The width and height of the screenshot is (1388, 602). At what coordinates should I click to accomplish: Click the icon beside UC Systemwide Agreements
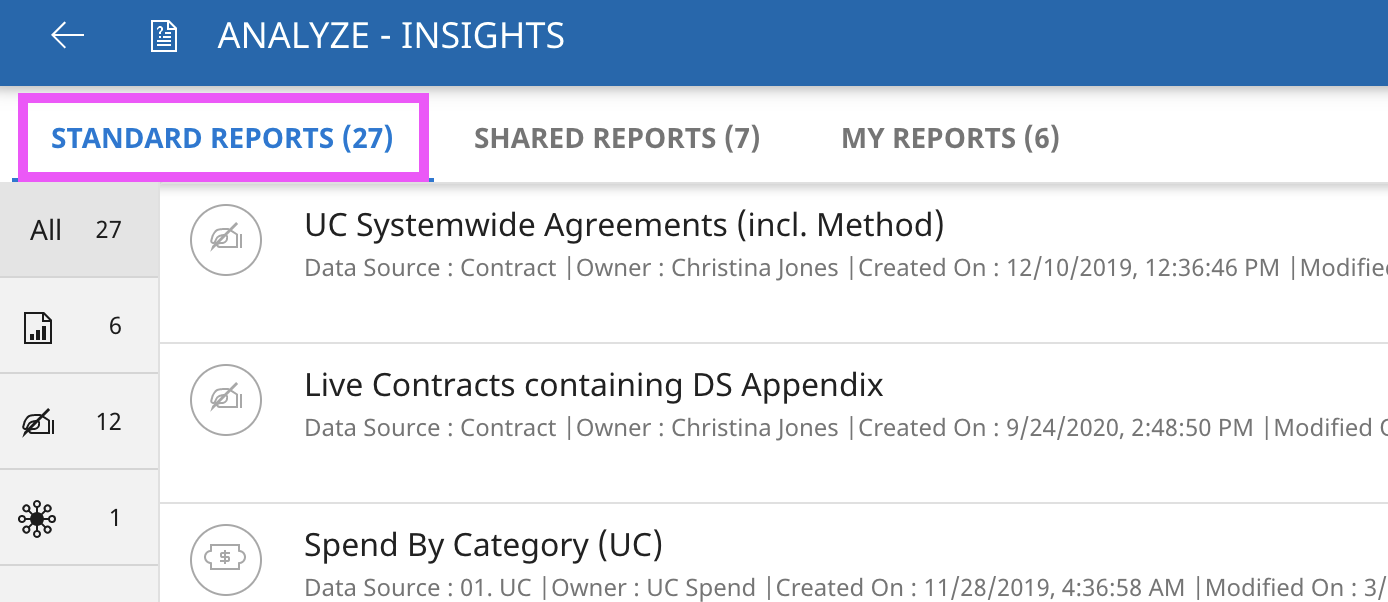pos(226,240)
